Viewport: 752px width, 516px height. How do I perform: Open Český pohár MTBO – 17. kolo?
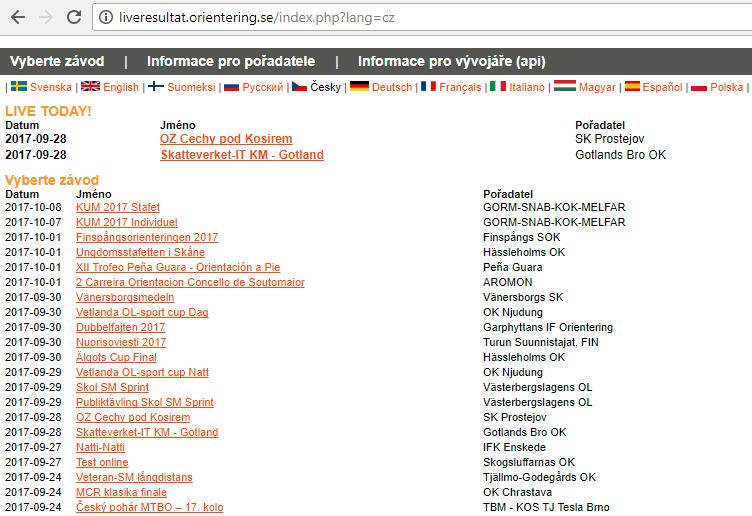(x=150, y=507)
